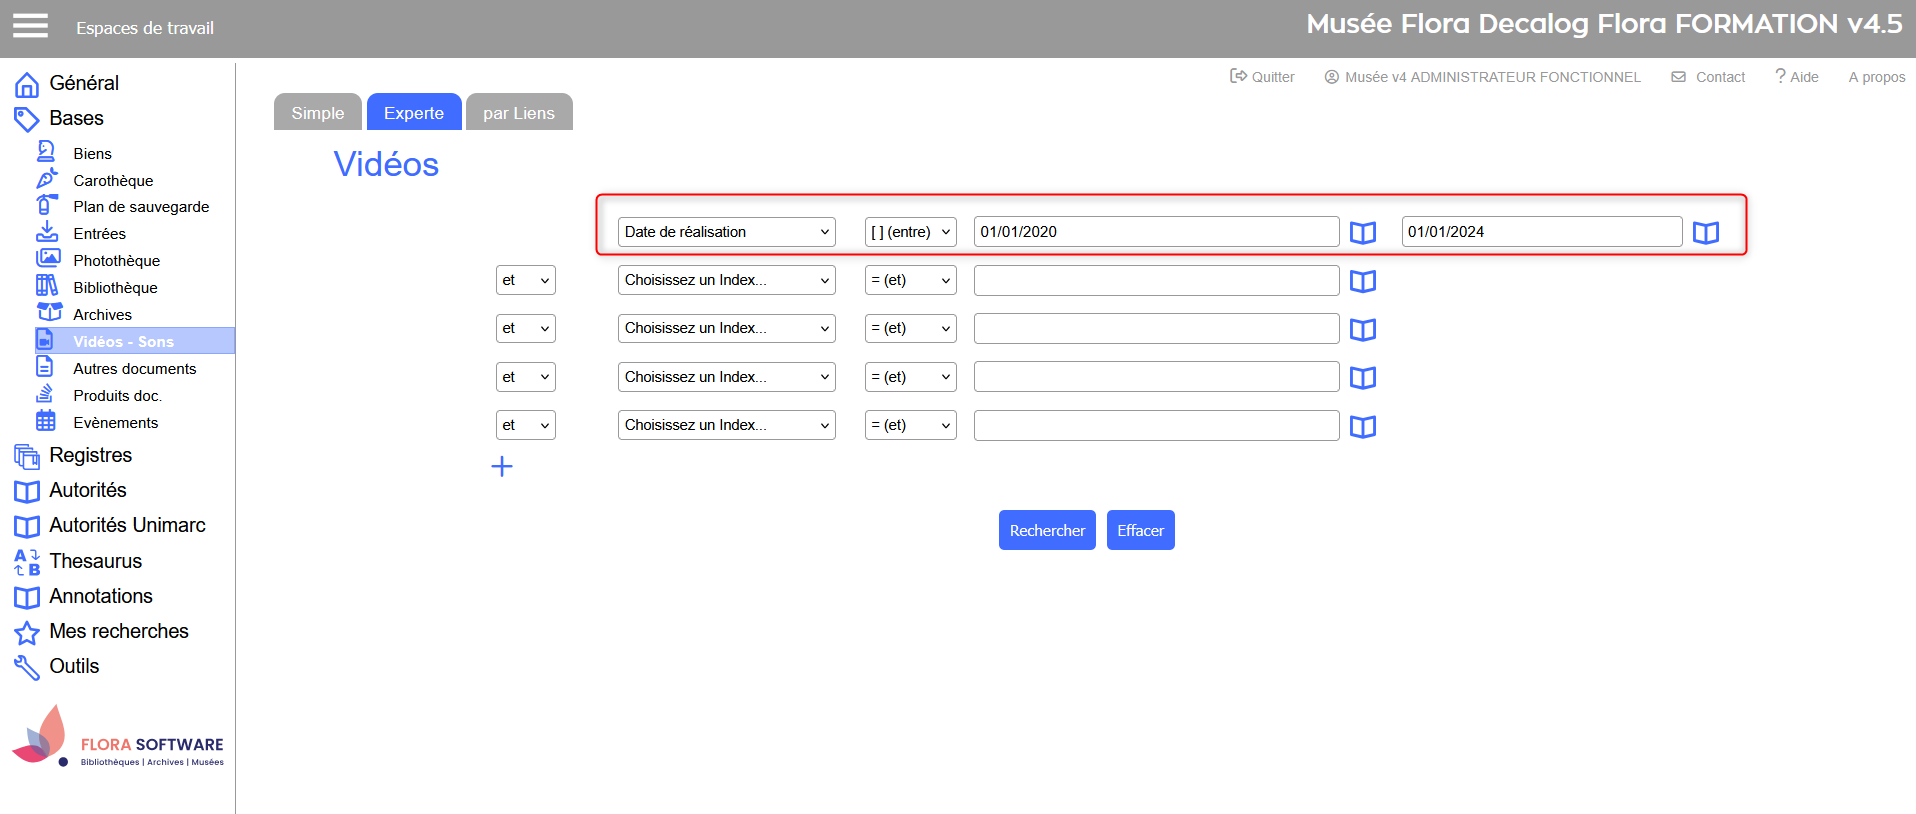Image resolution: width=1916 pixels, height=814 pixels.
Task: Open index book icon beside 01/01/2024 field
Action: point(1705,233)
